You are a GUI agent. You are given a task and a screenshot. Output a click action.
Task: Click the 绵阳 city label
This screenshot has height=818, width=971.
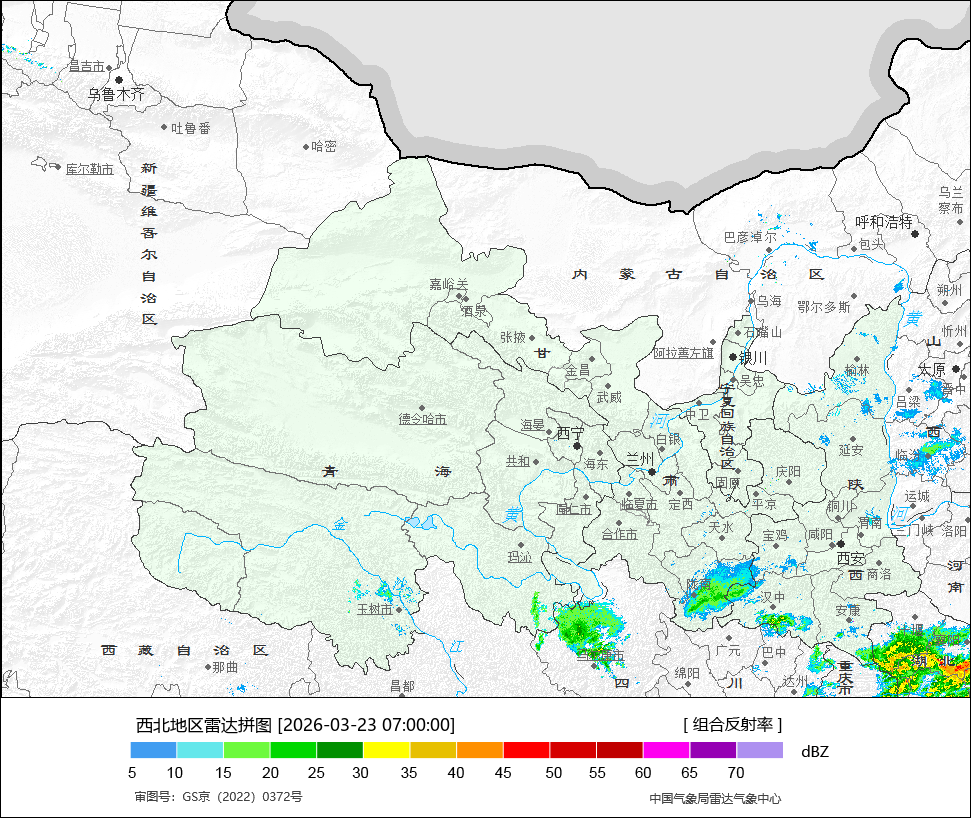pyautogui.click(x=687, y=673)
